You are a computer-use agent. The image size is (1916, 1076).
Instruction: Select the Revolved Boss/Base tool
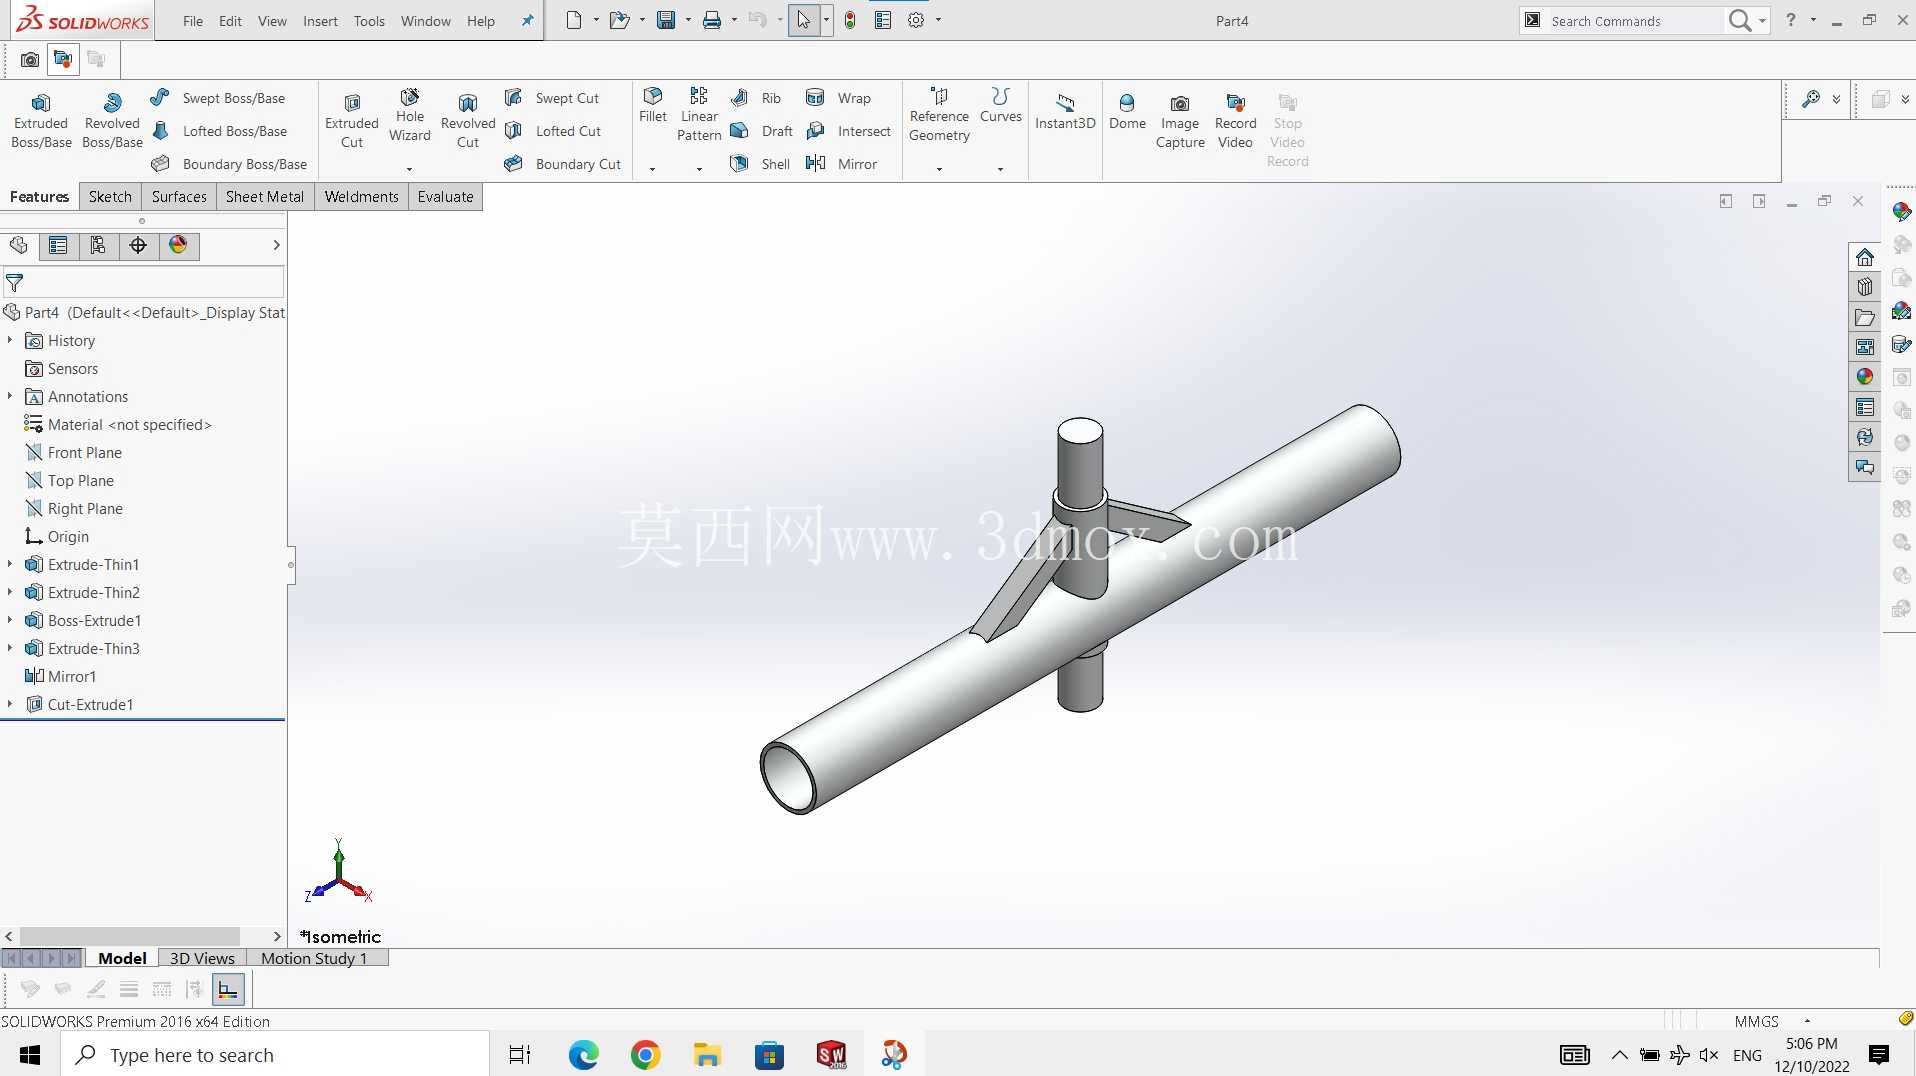coord(112,121)
